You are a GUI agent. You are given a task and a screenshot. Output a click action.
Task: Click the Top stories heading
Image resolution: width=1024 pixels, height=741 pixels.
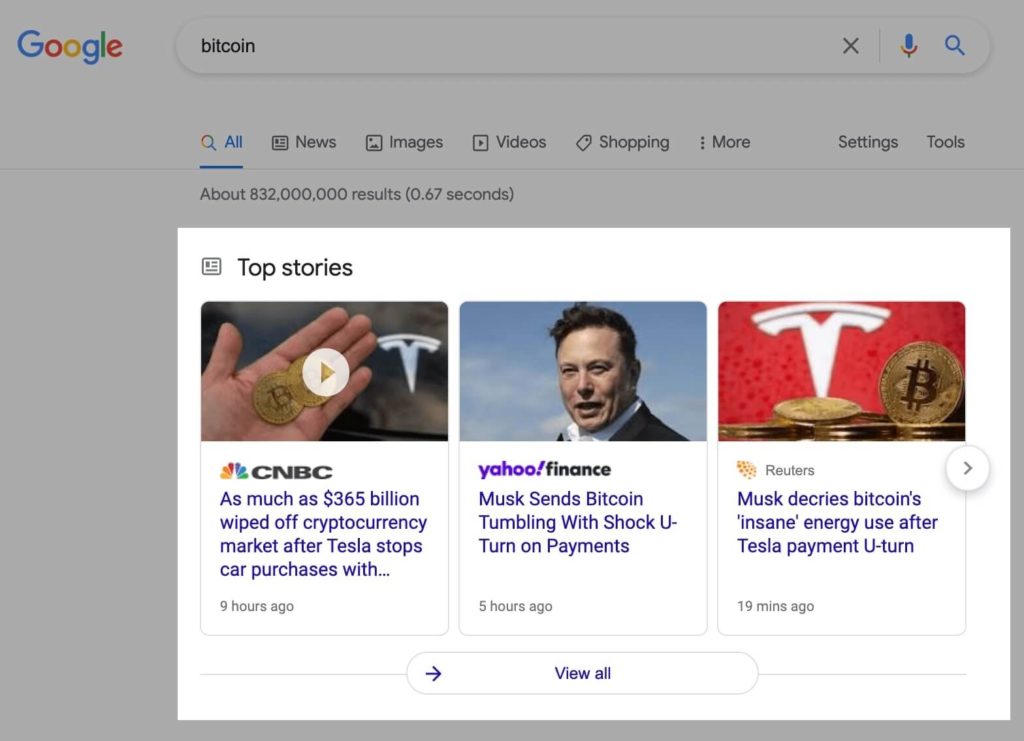click(295, 268)
